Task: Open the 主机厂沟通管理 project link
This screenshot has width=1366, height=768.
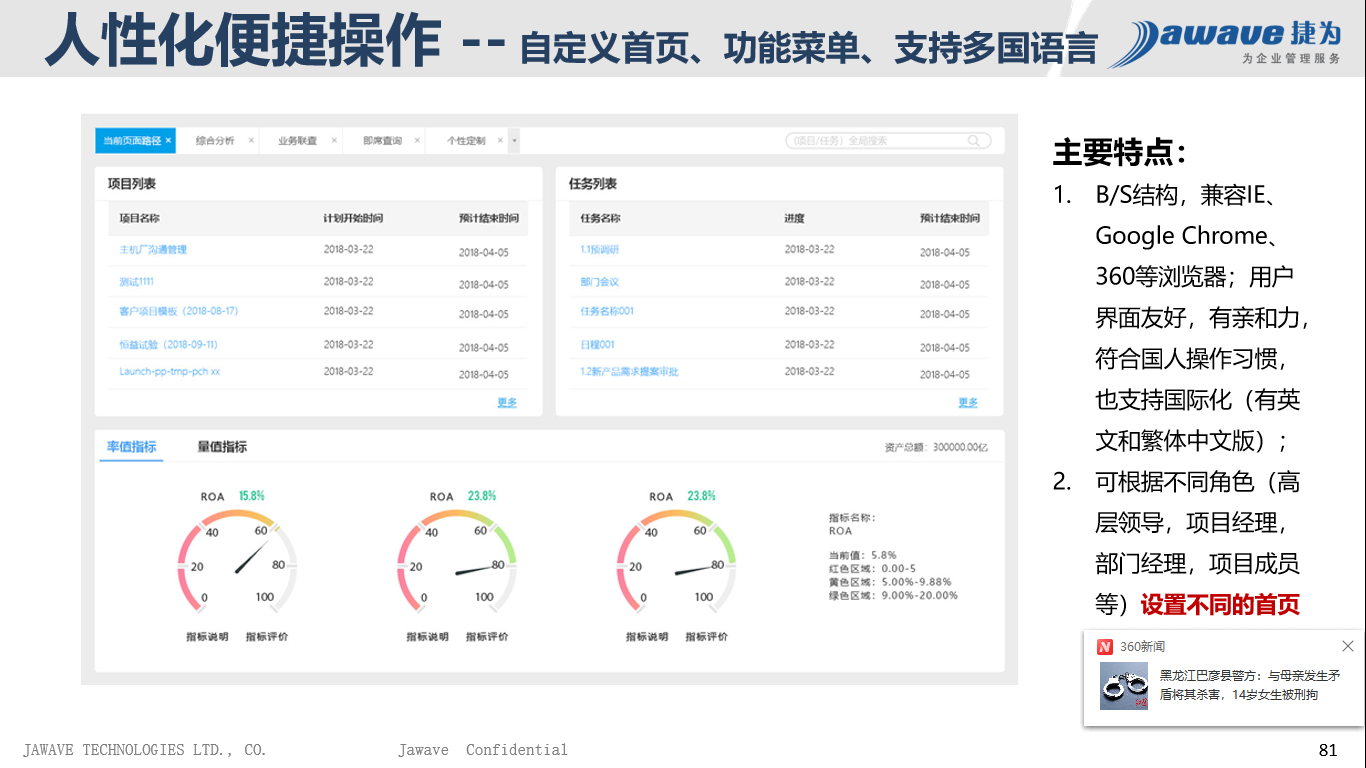Action: coord(153,249)
